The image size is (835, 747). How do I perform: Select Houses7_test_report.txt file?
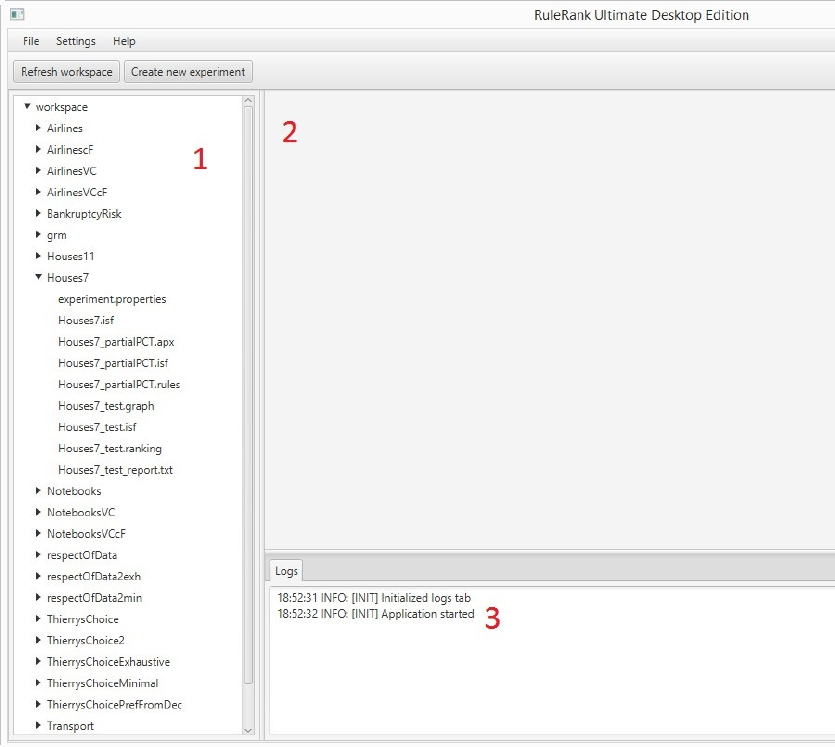click(115, 470)
